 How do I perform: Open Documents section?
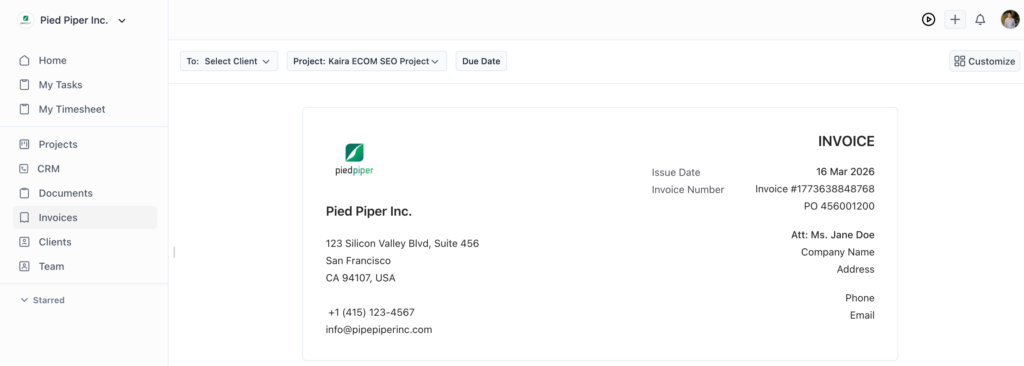point(65,193)
